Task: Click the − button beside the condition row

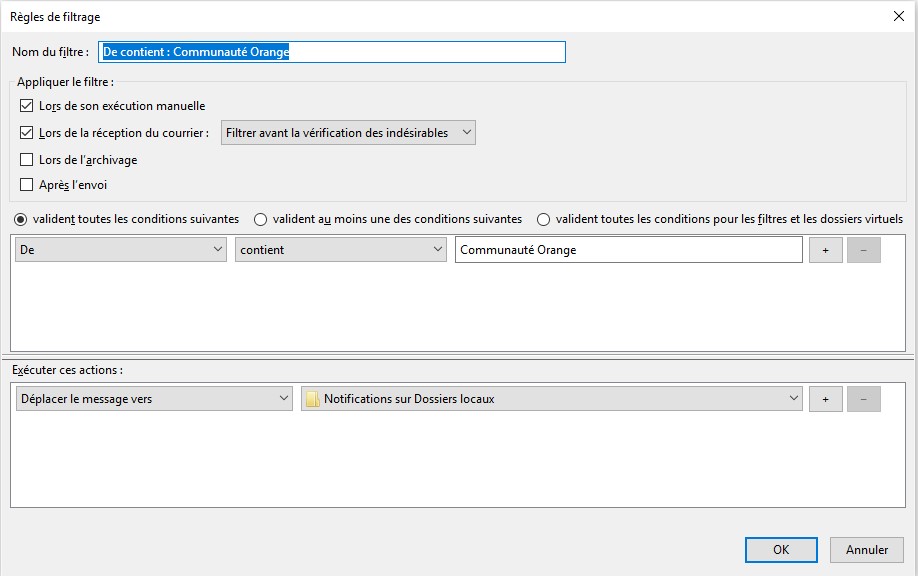Action: (x=862, y=249)
